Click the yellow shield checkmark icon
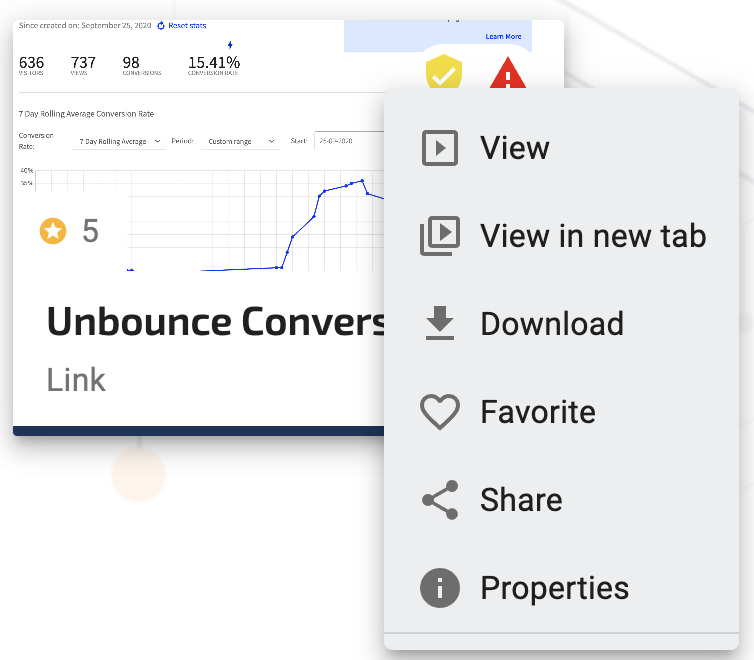The width and height of the screenshot is (754, 660). coord(444,71)
